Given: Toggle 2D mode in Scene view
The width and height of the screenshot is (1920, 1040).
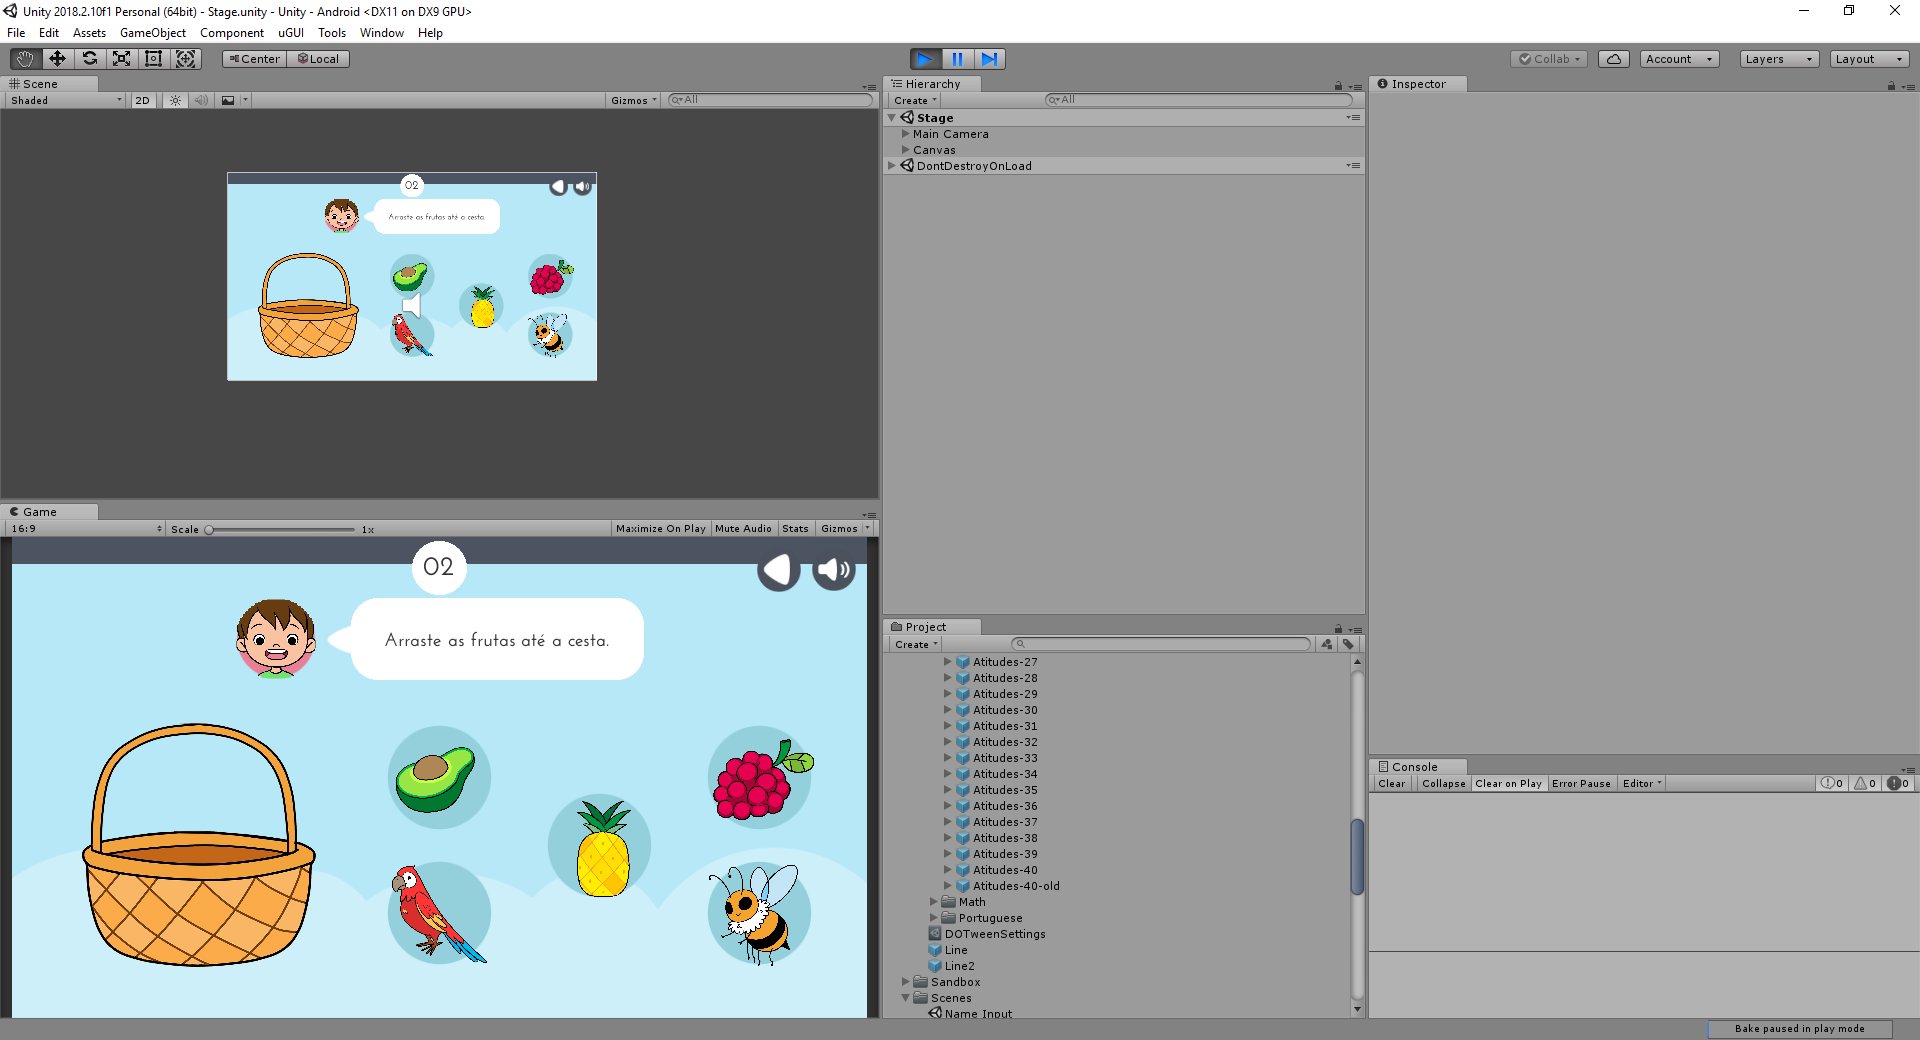Looking at the screenshot, I should pyautogui.click(x=142, y=100).
